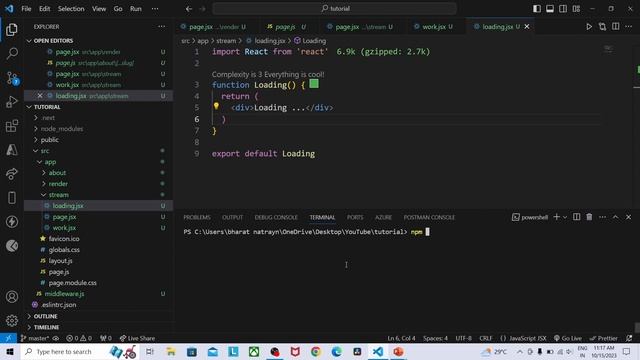Open Chrome from the taskbar

[x=316, y=351]
